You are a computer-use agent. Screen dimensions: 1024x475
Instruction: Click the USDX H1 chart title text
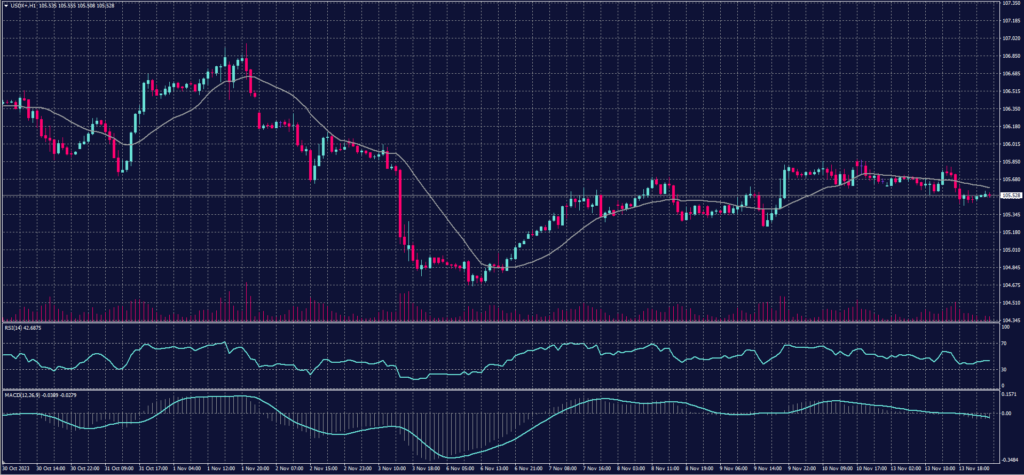click(x=24, y=5)
